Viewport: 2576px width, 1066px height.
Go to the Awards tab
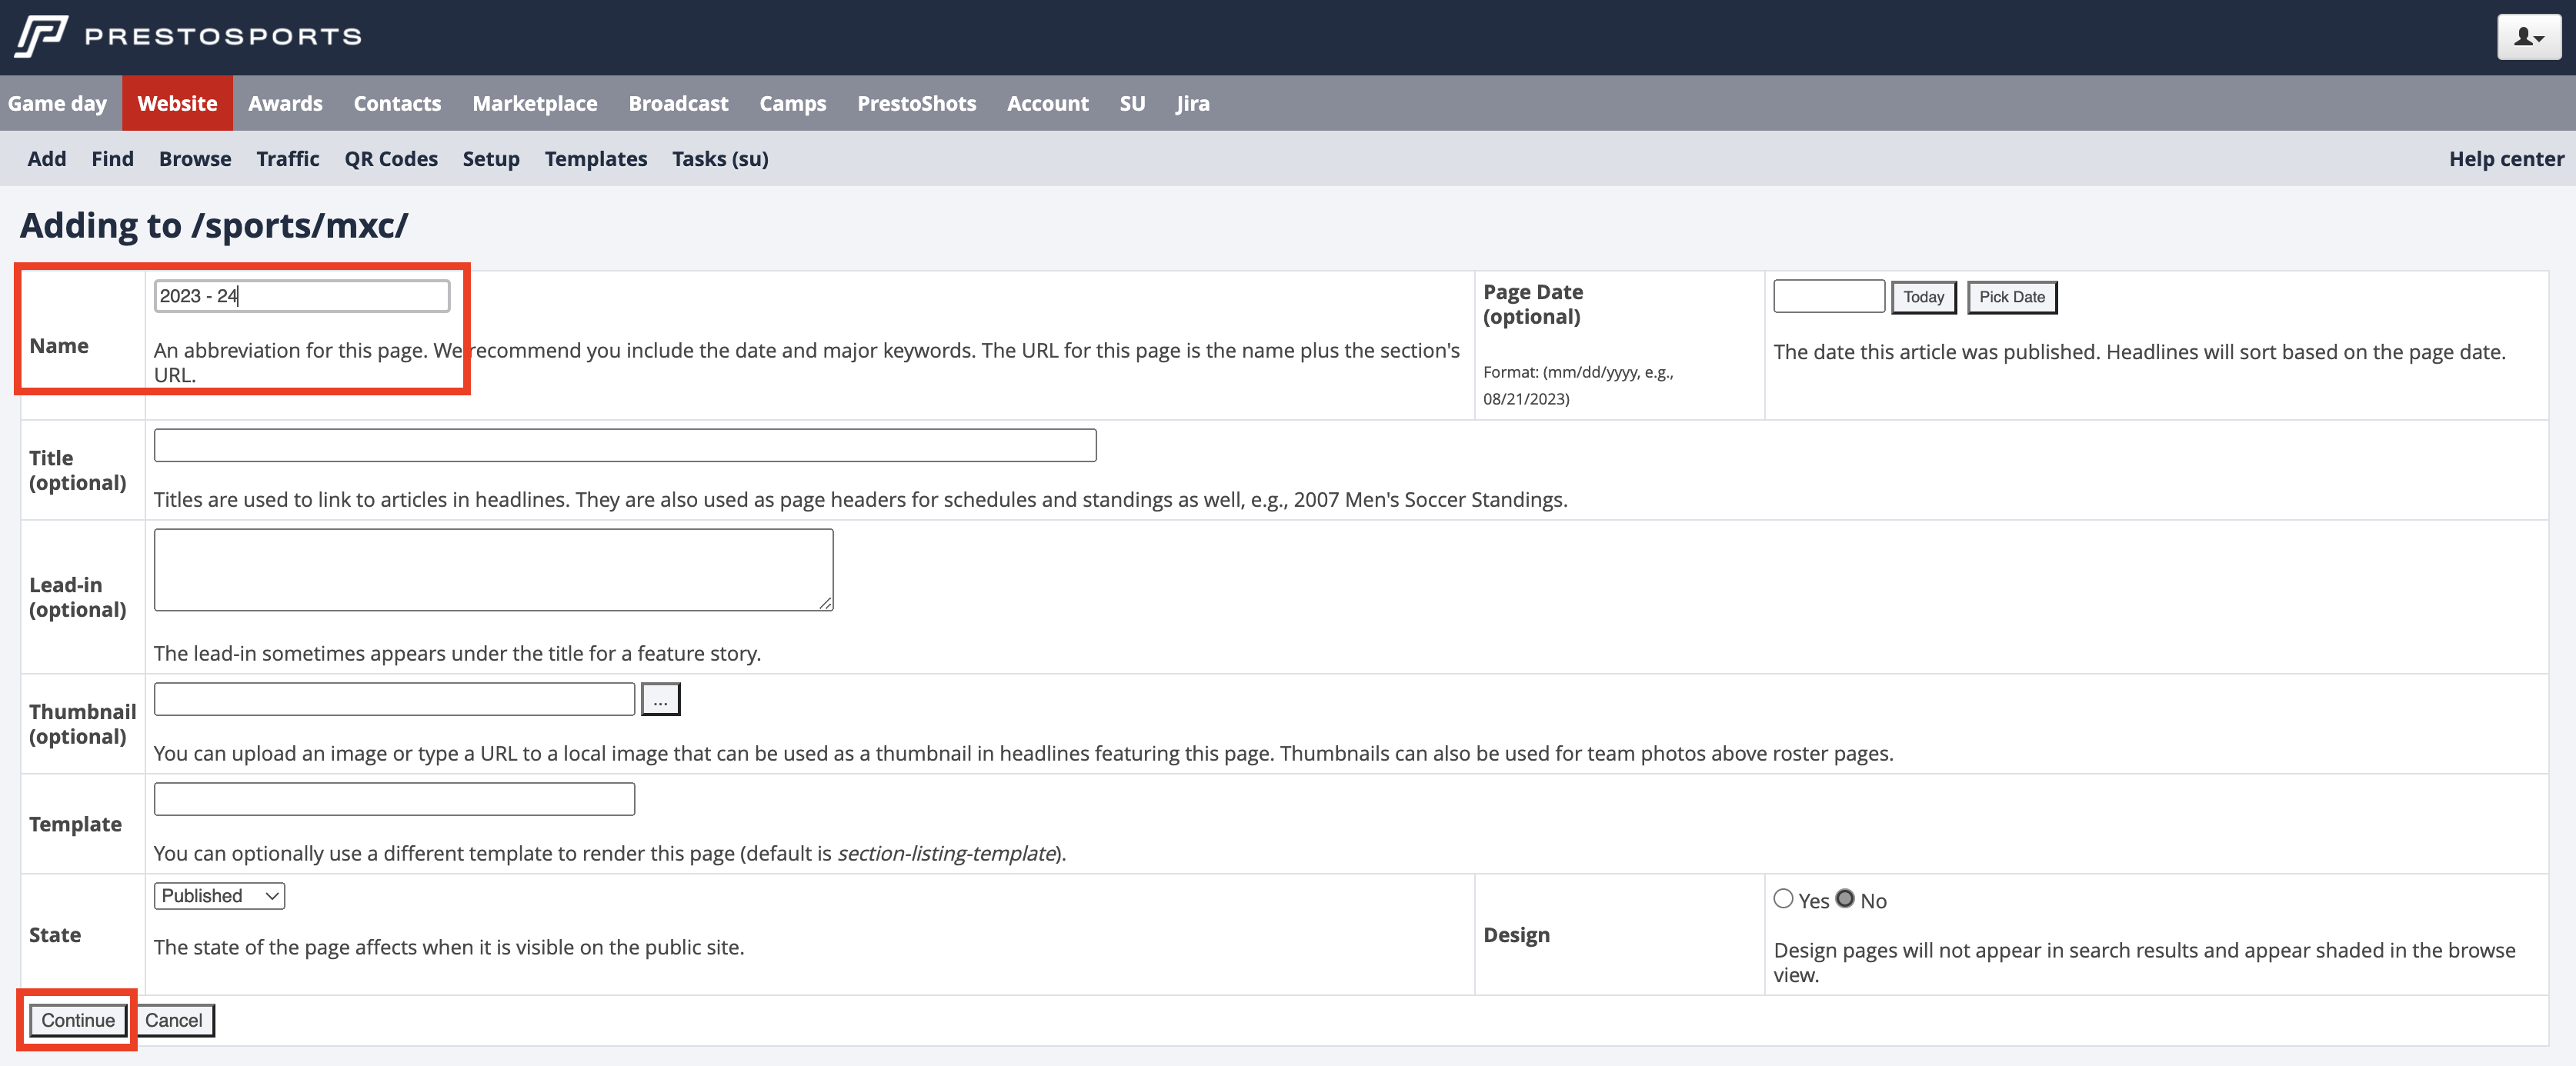tap(285, 103)
